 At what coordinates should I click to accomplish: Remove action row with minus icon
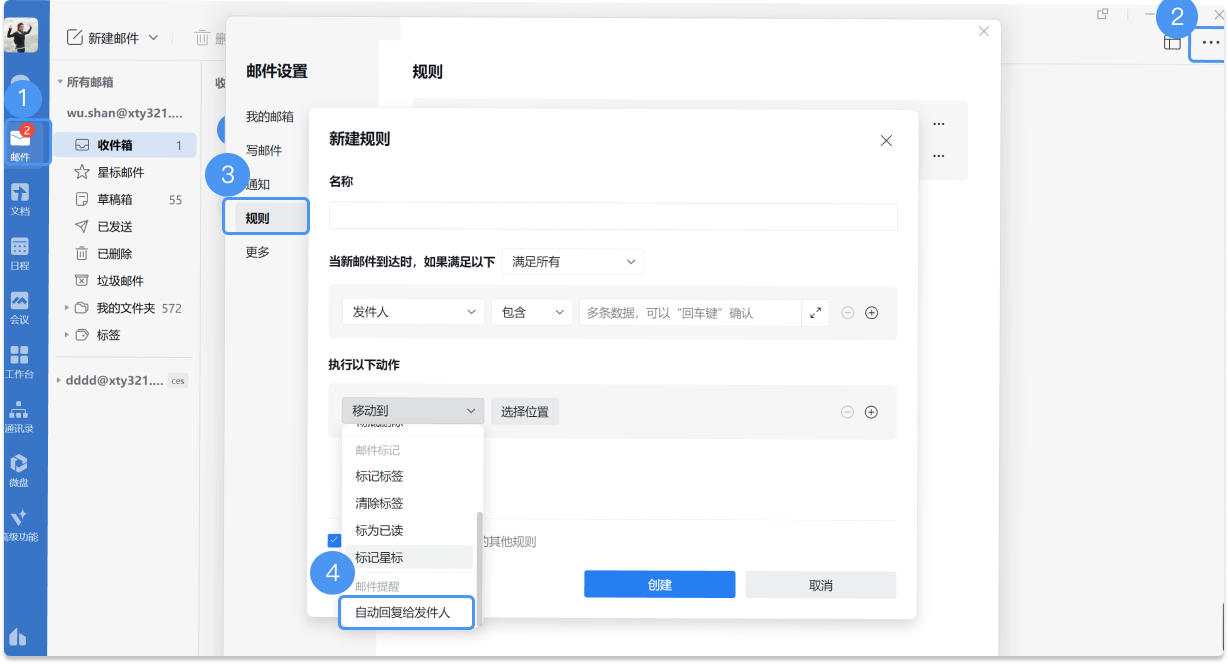[847, 412]
